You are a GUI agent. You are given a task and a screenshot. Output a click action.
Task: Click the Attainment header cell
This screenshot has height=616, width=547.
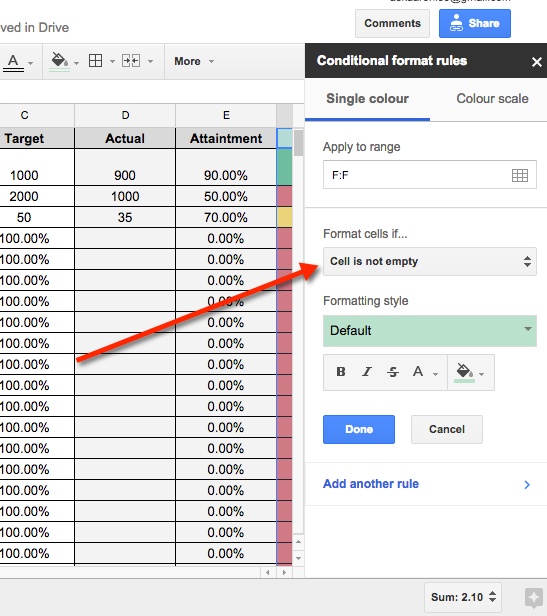coord(226,138)
